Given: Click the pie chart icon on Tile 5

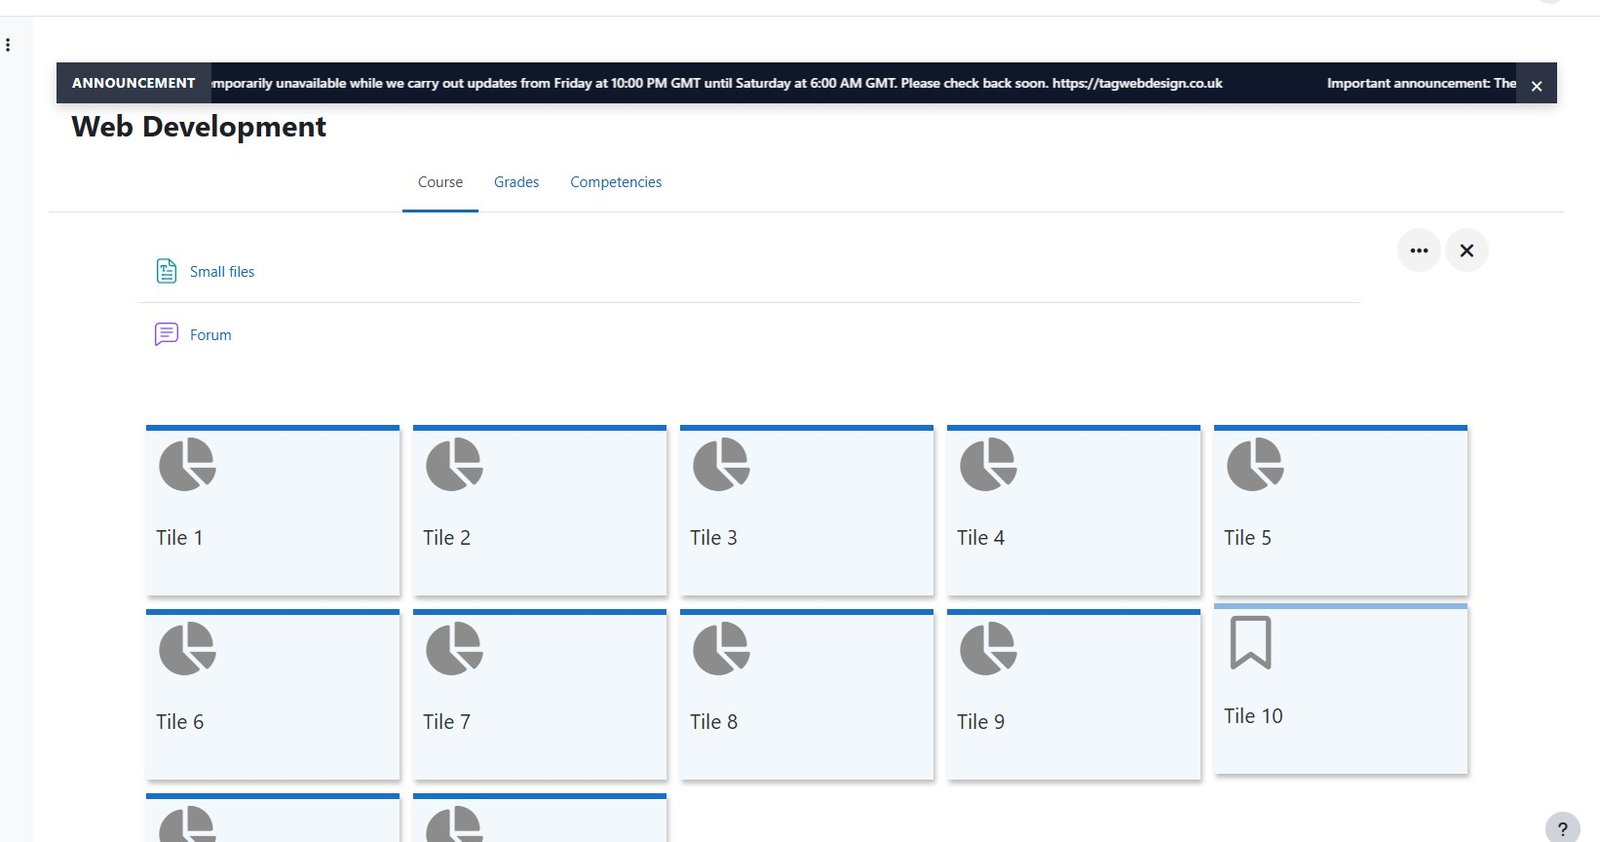Looking at the screenshot, I should (1255, 464).
